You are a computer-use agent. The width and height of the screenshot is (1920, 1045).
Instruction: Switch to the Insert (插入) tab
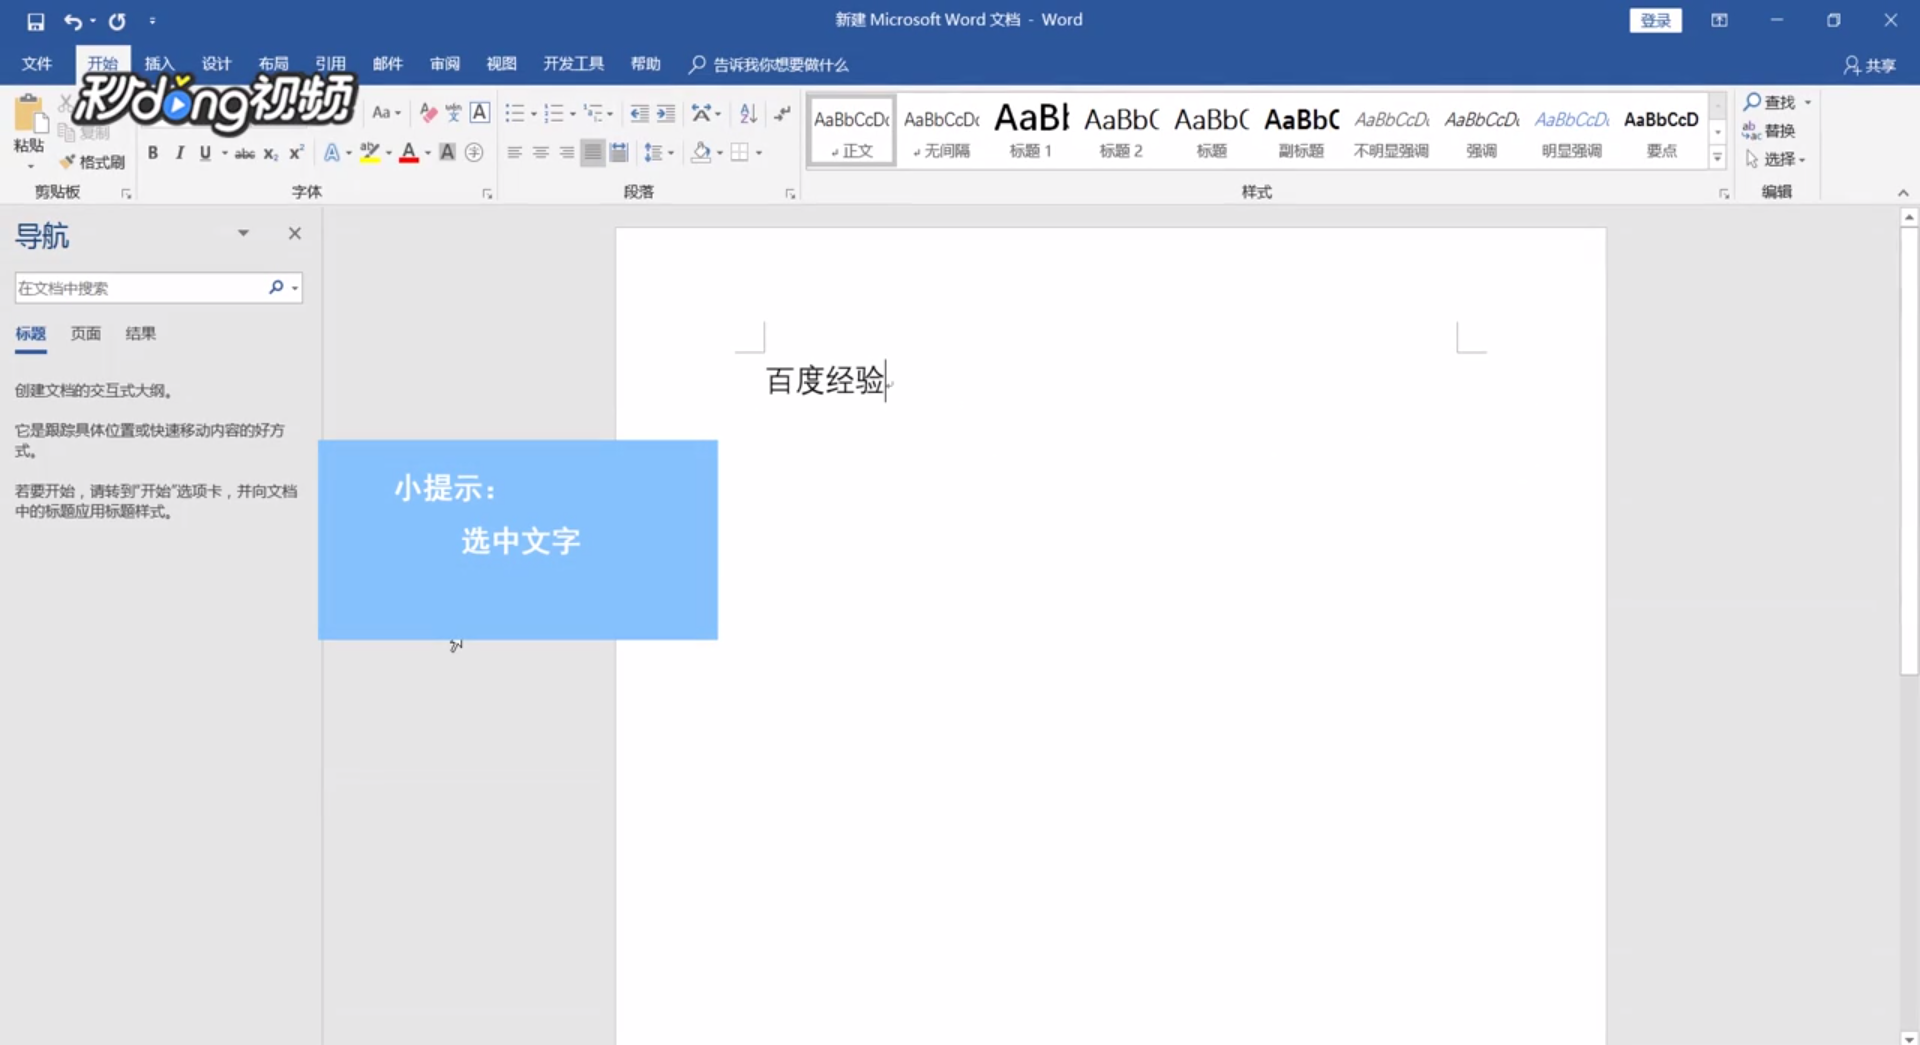tap(159, 64)
